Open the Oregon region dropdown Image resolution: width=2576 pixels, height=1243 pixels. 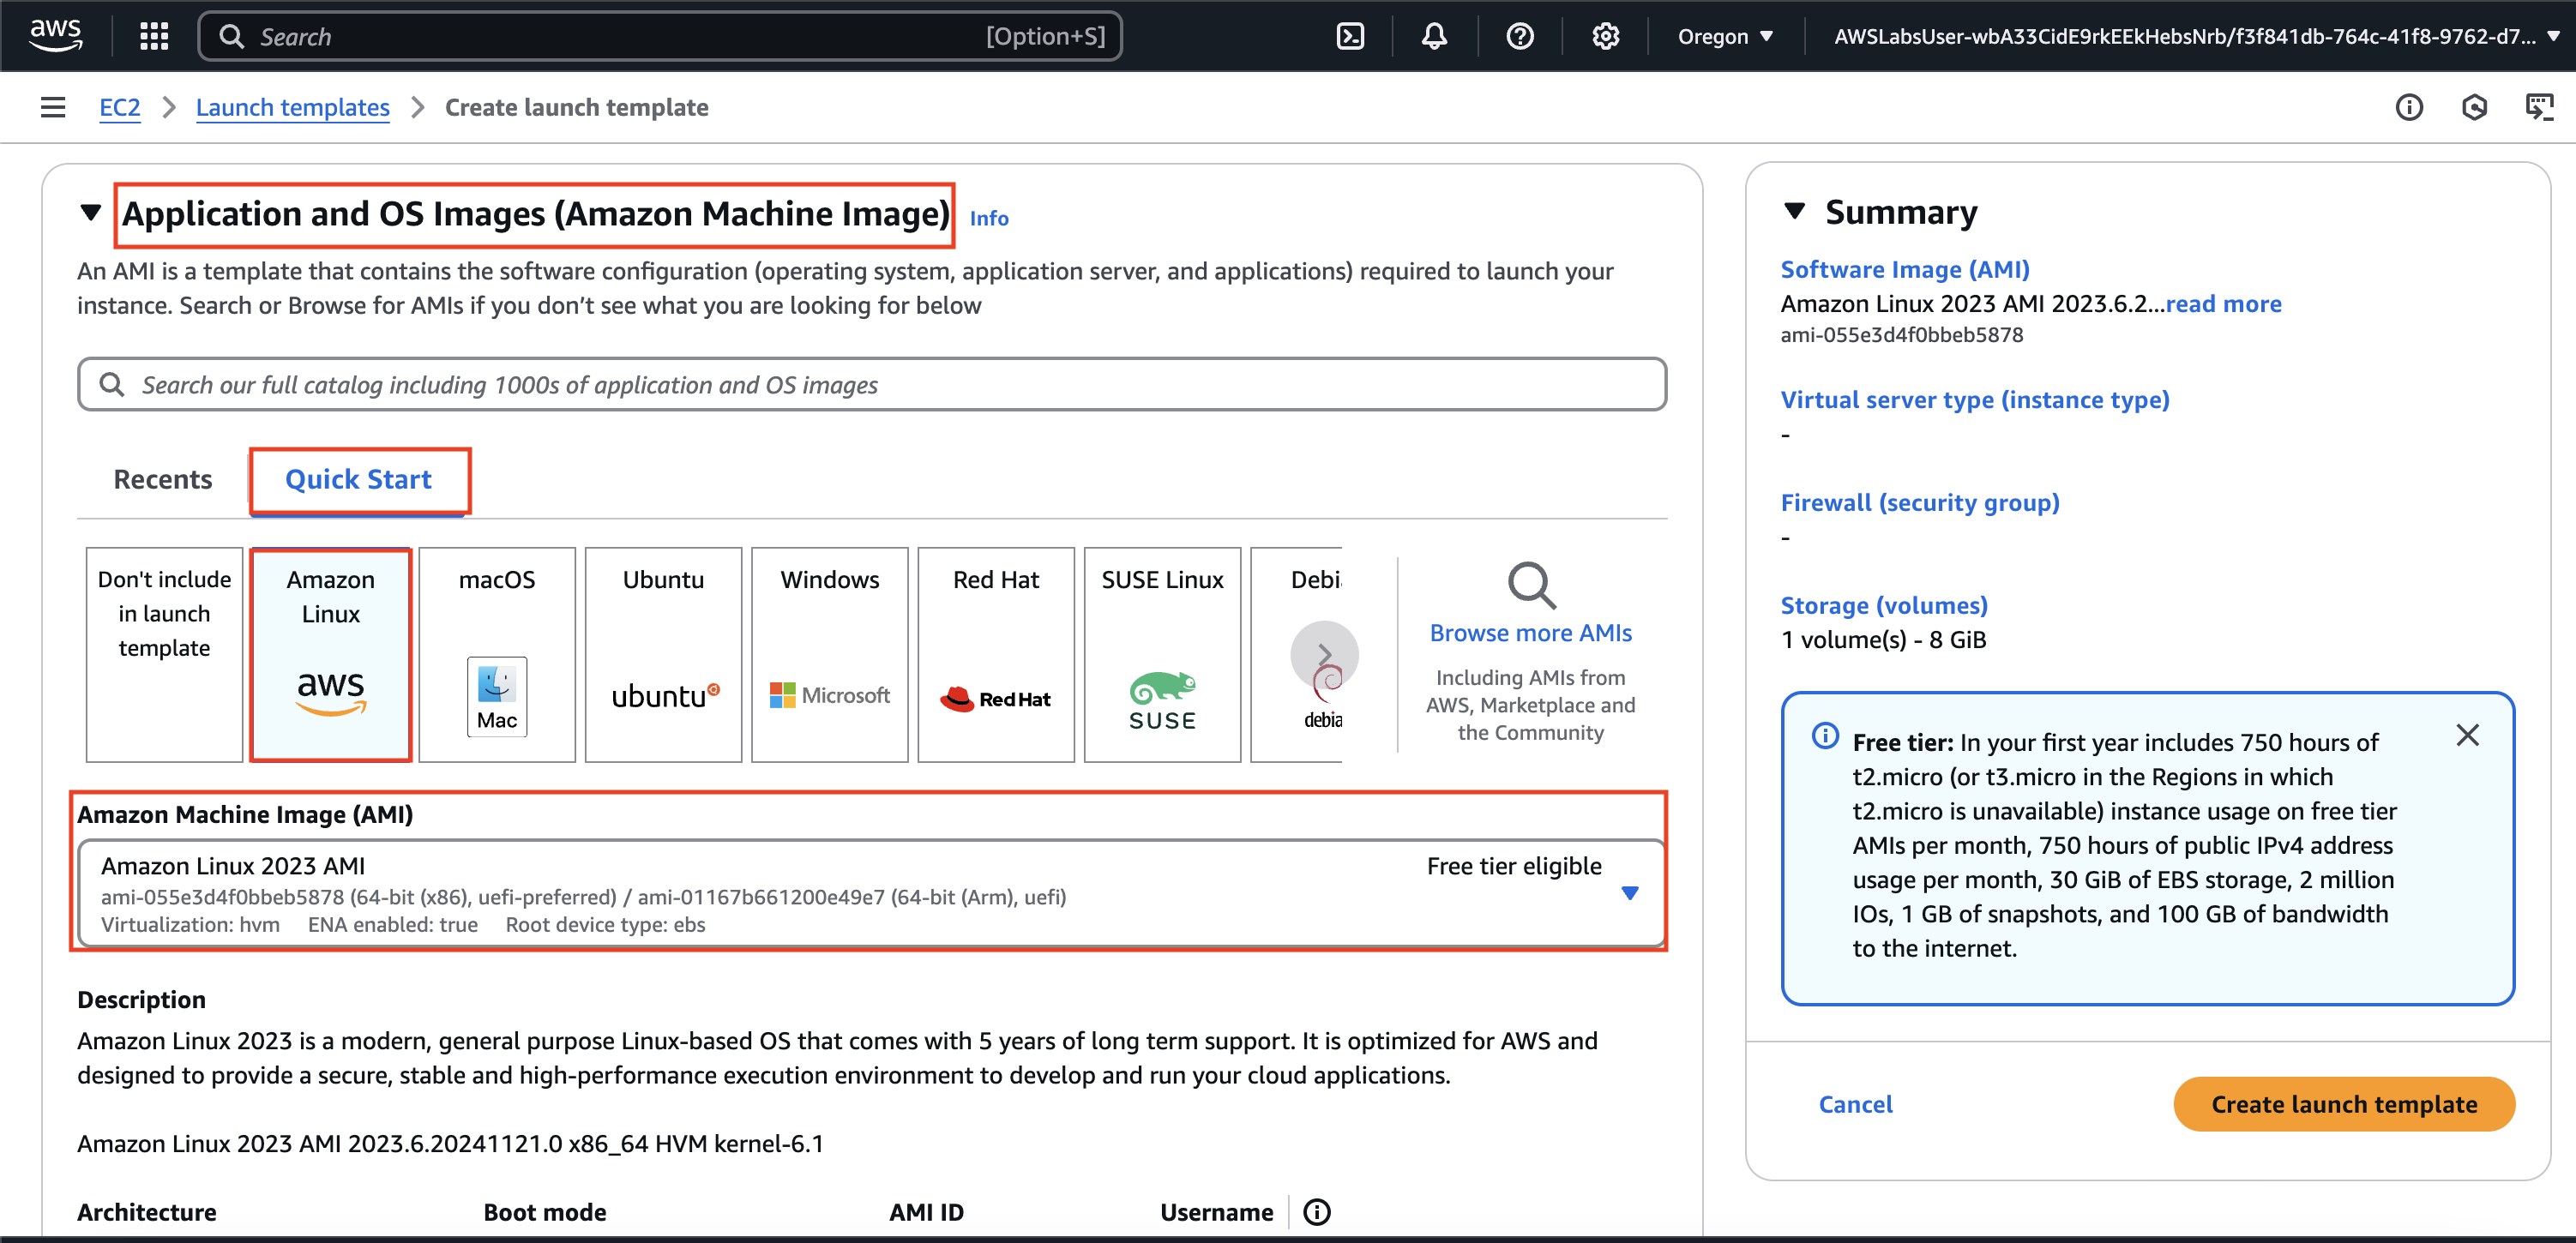pos(1725,36)
